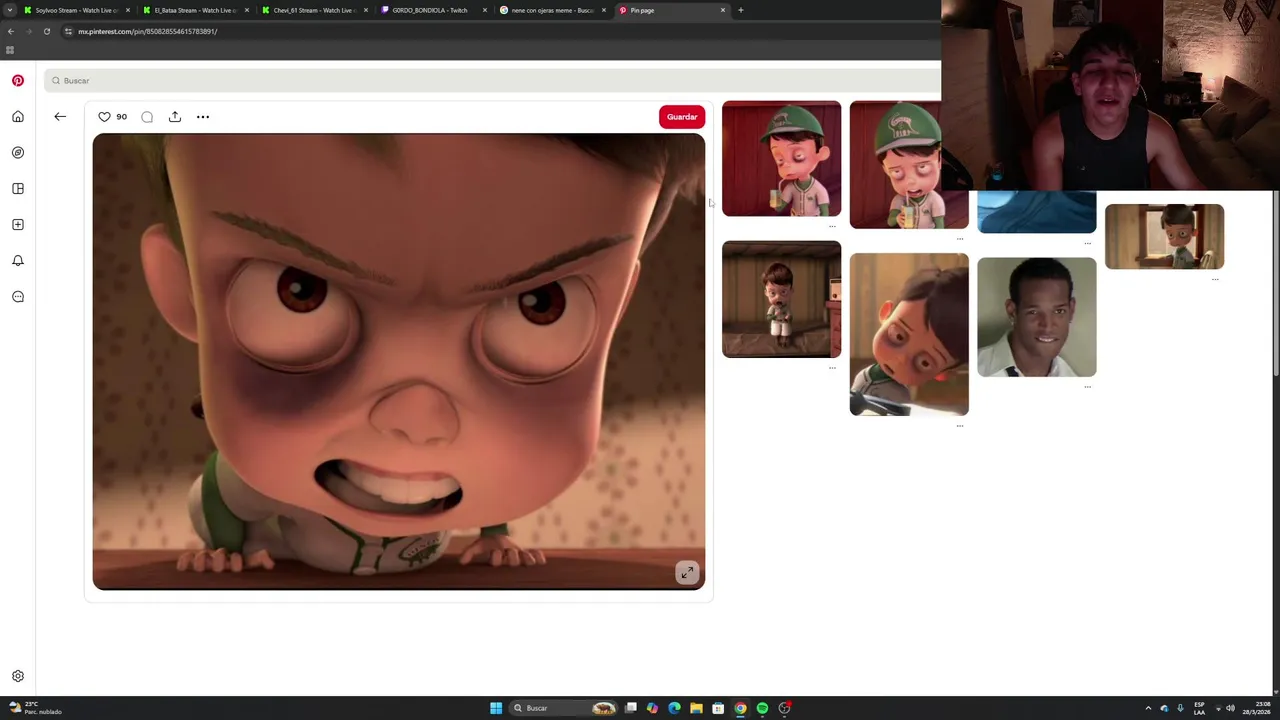
Task: Share the pin via the share icon
Action: (x=175, y=117)
